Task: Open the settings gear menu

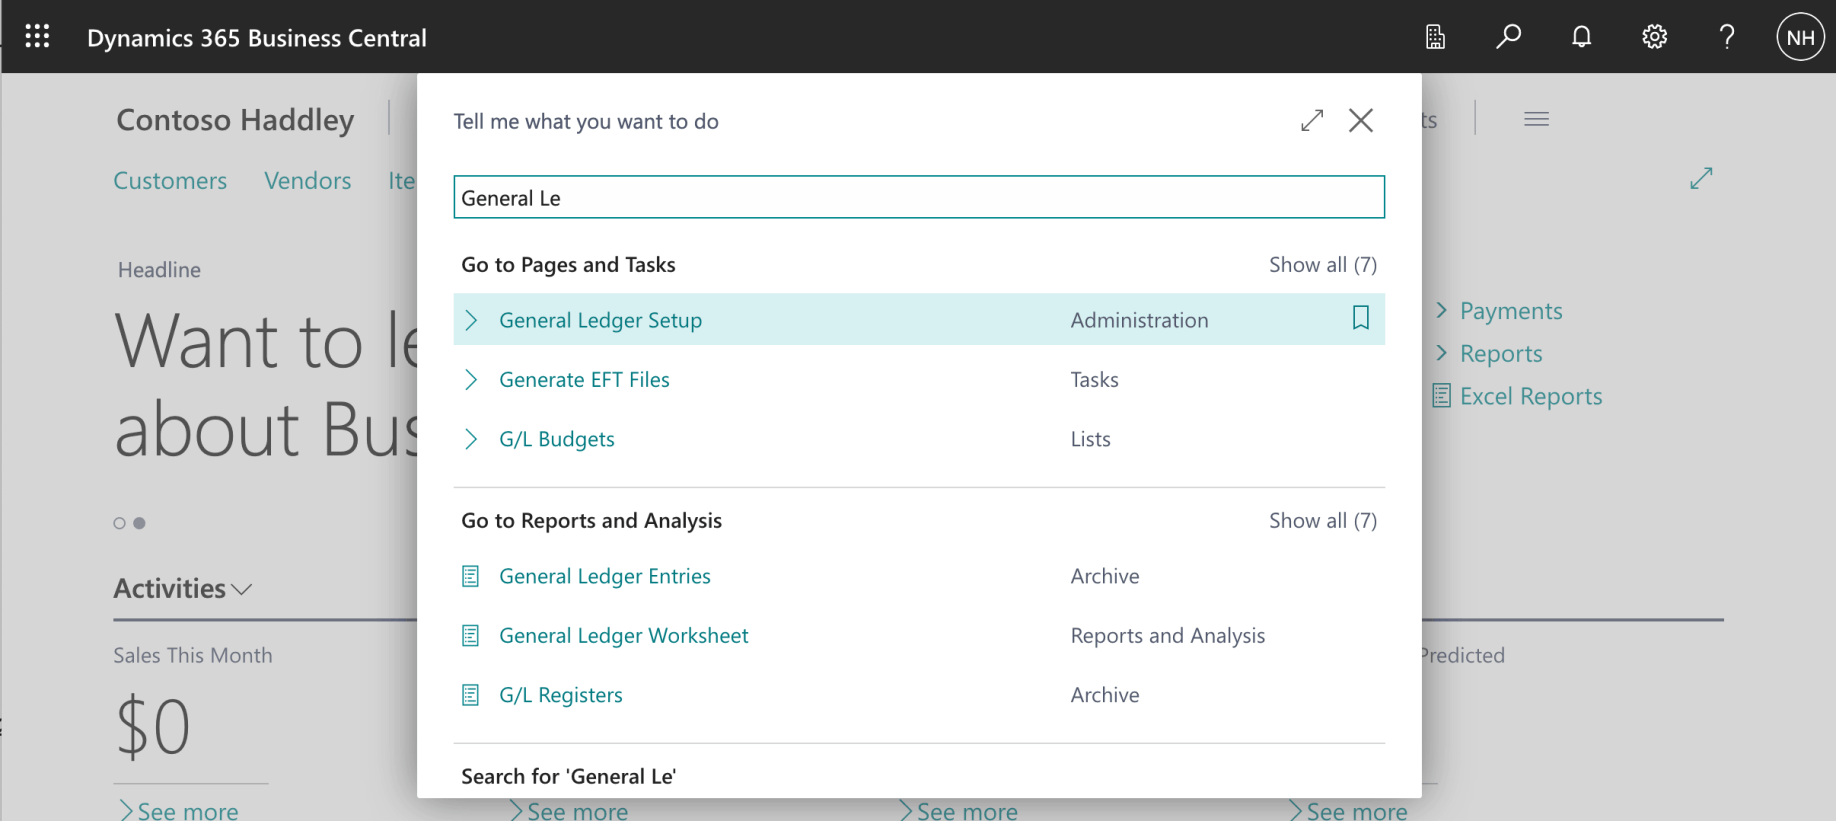Action: pos(1654,37)
